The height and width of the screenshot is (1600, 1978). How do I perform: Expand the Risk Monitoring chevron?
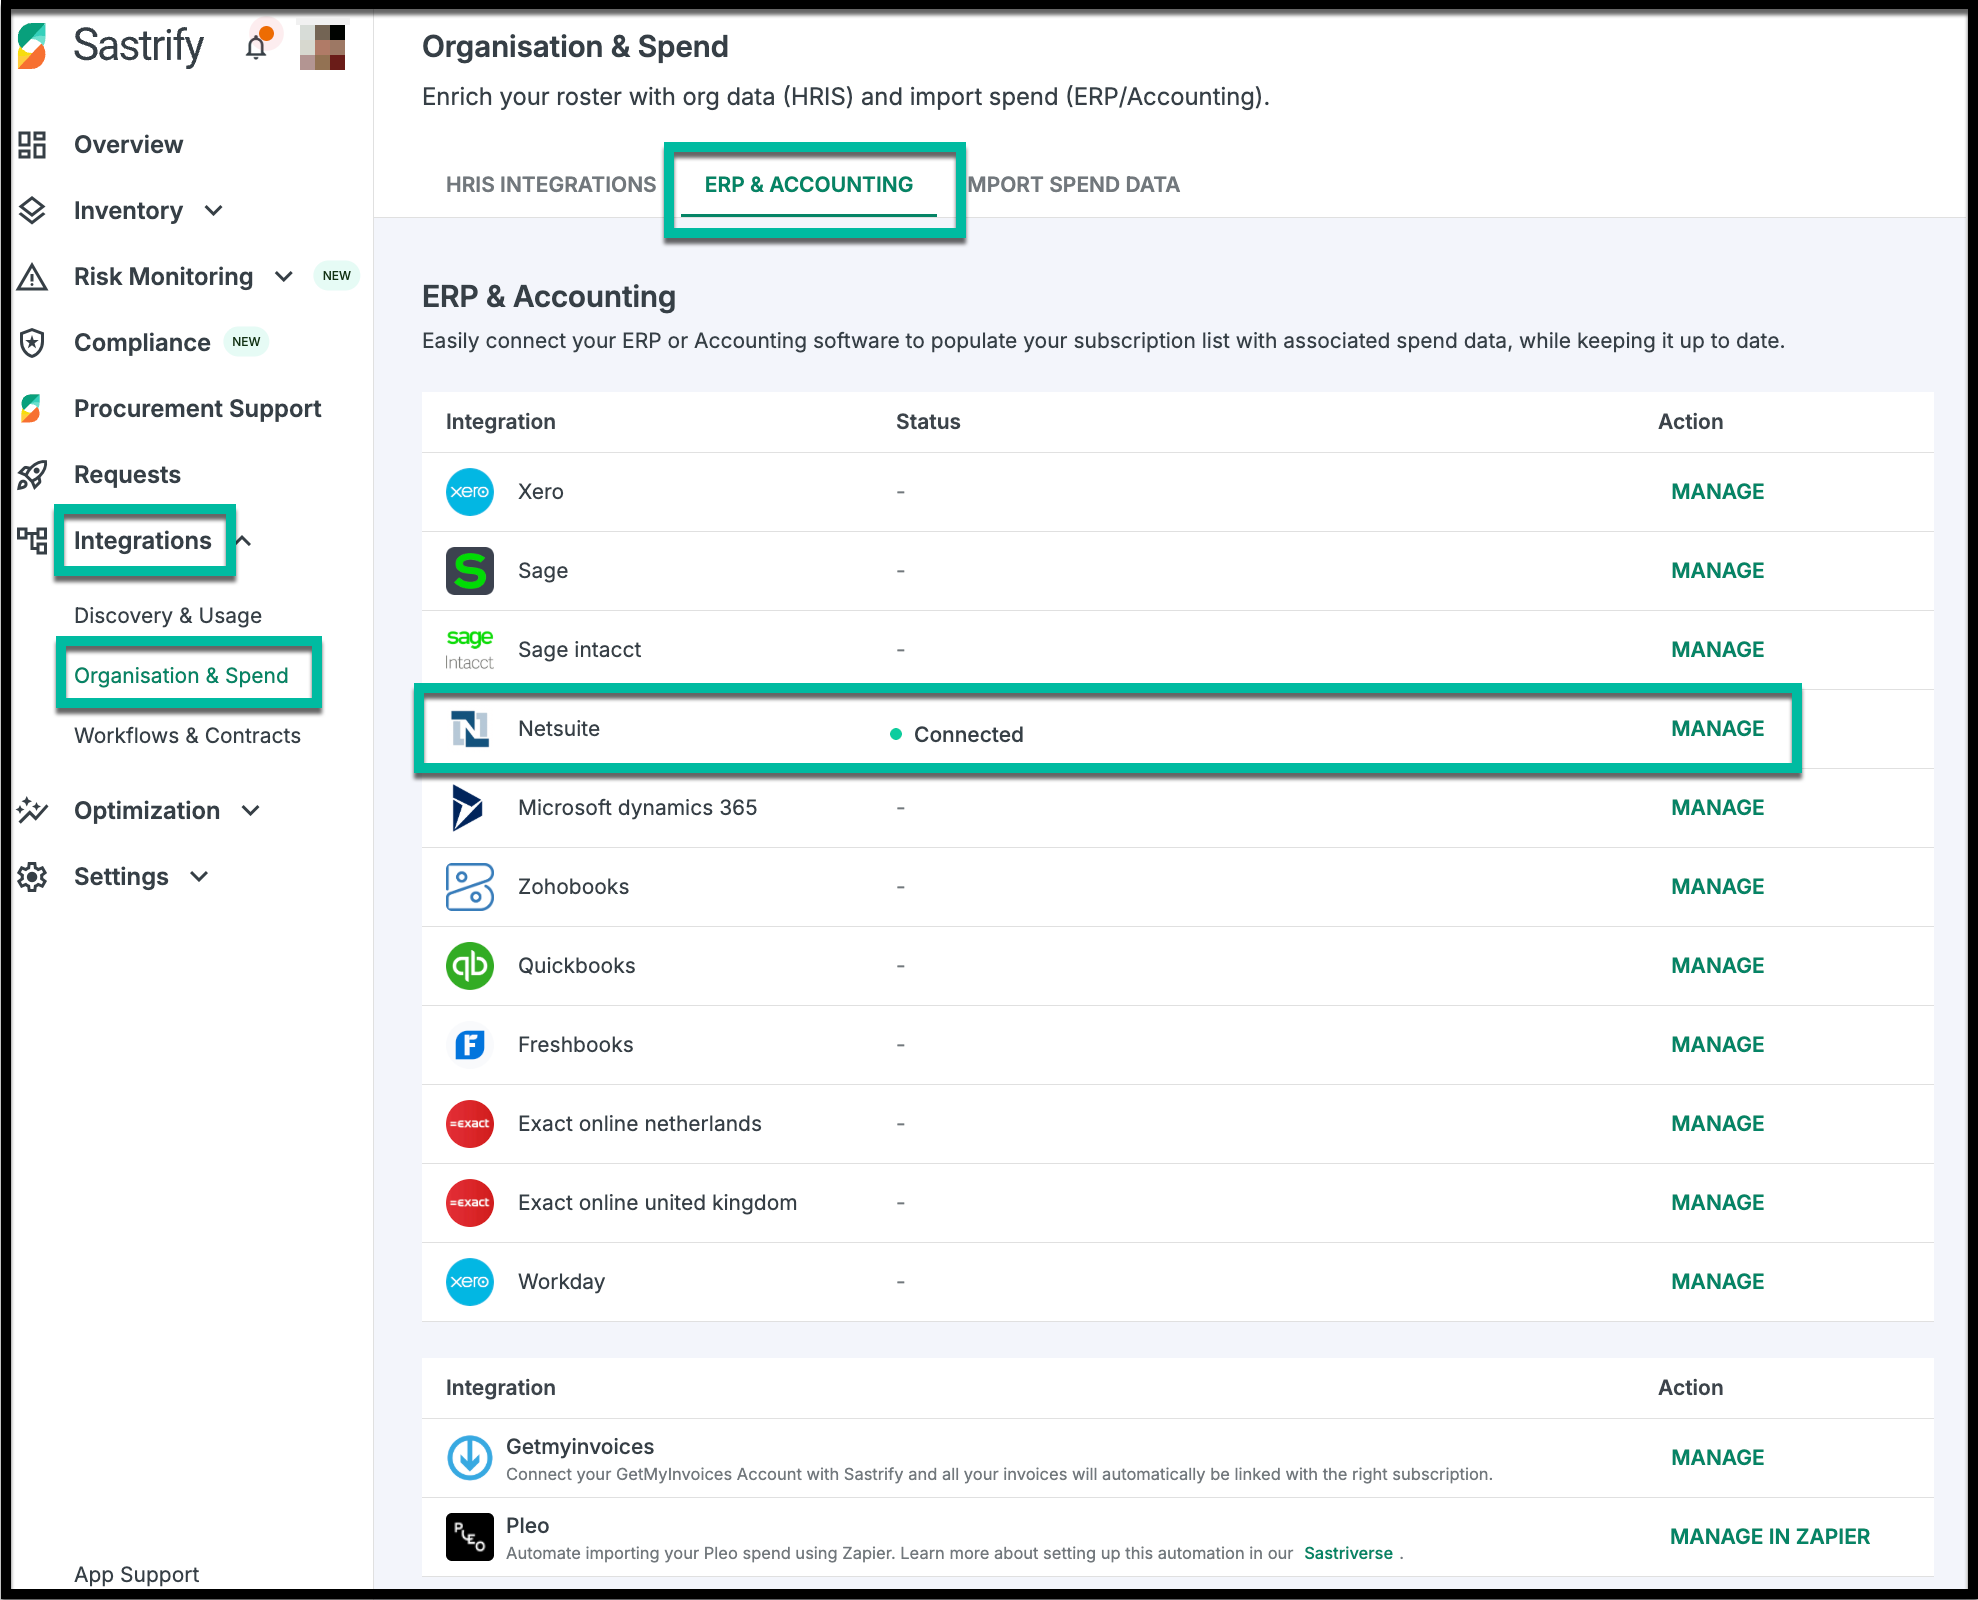coord(284,277)
